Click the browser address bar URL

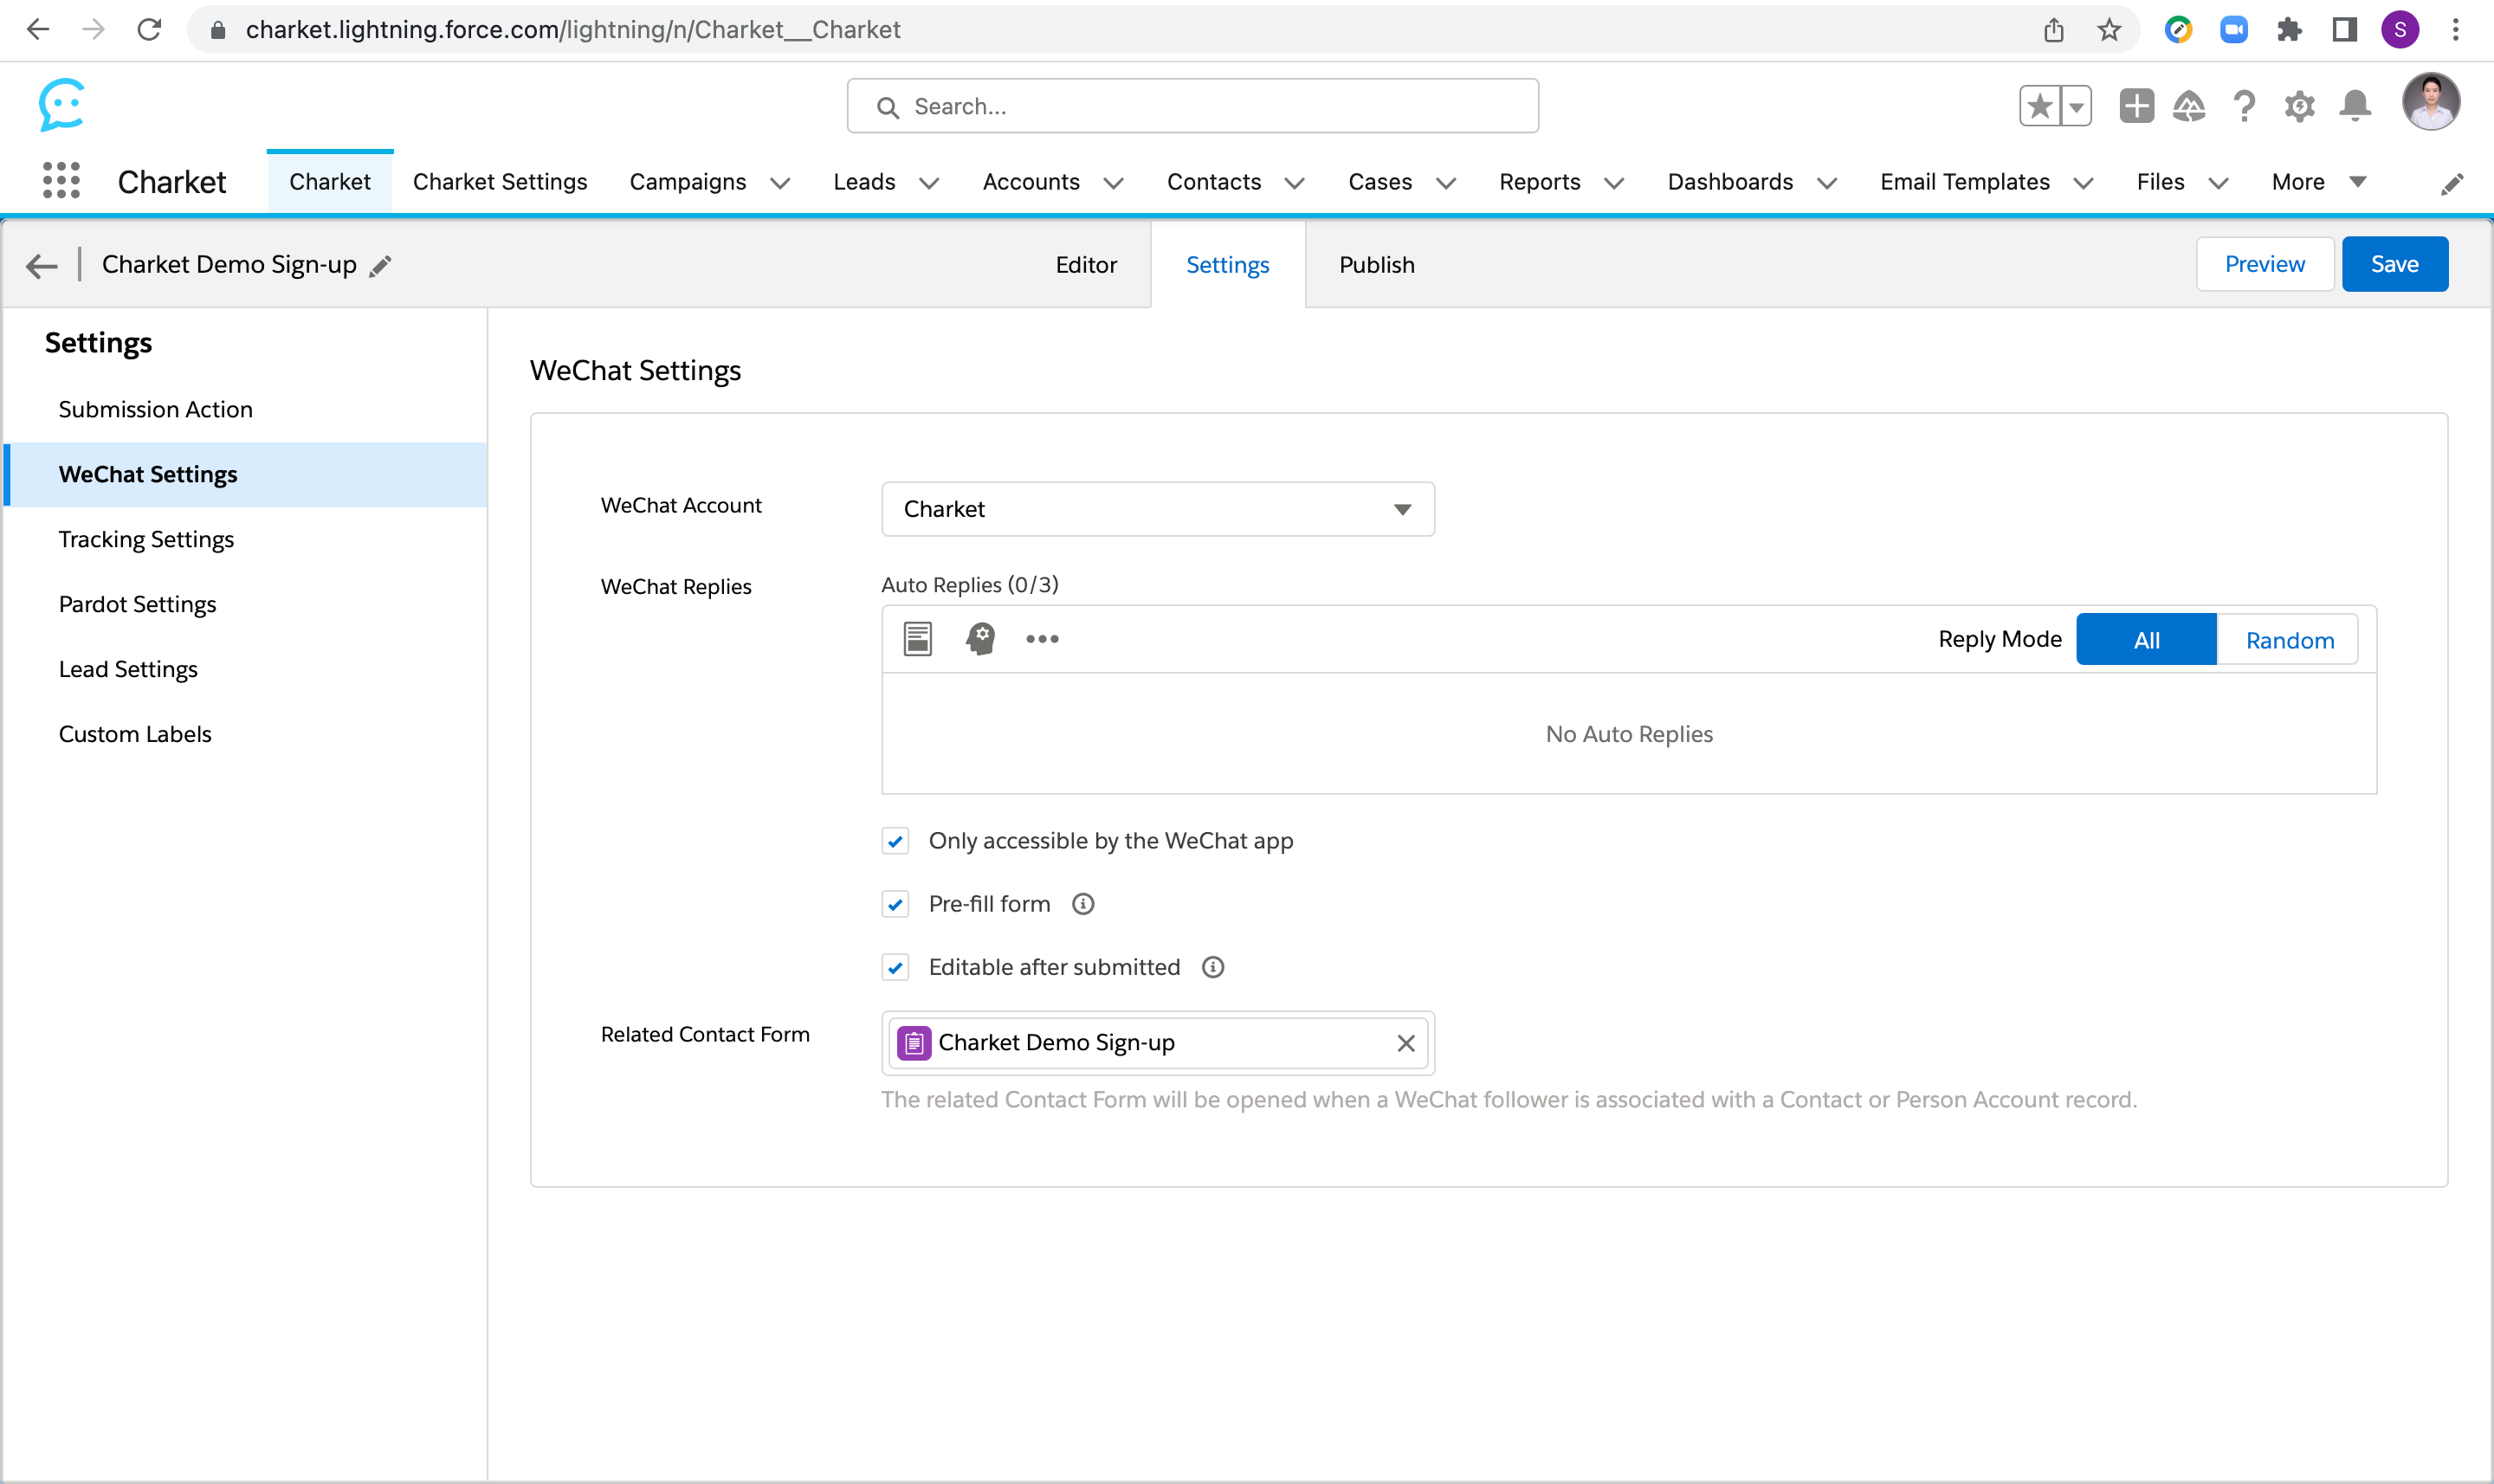pyautogui.click(x=573, y=30)
